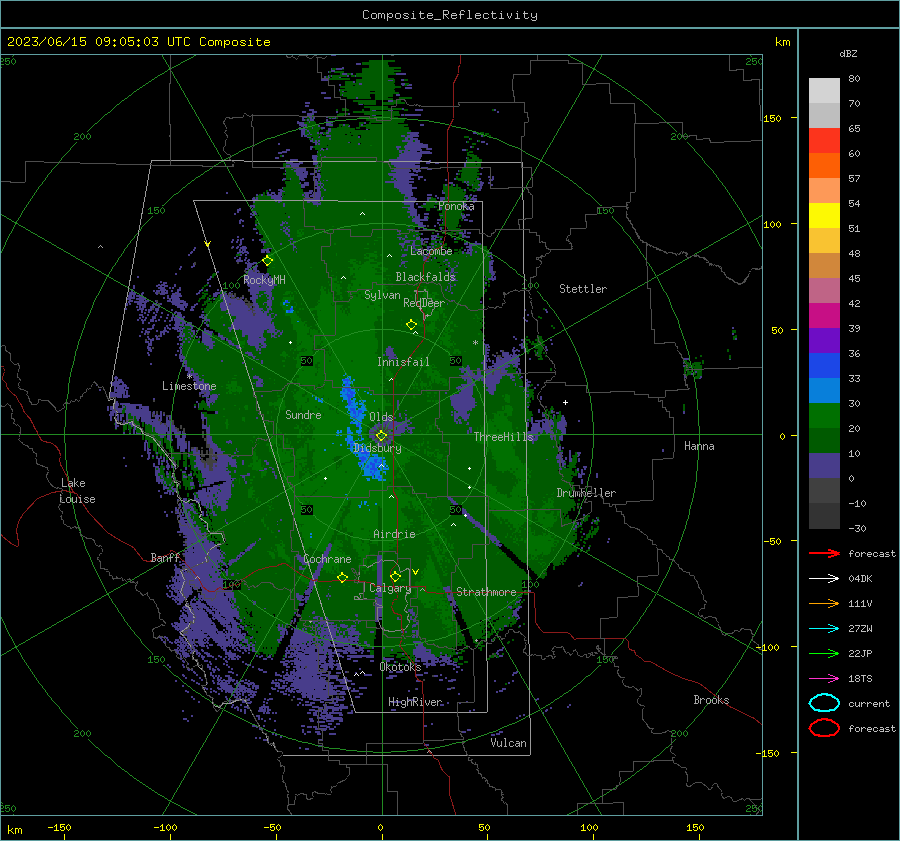Click the cyan current ellipse in legend
Image resolution: width=900 pixels, height=841 pixels.
click(824, 703)
